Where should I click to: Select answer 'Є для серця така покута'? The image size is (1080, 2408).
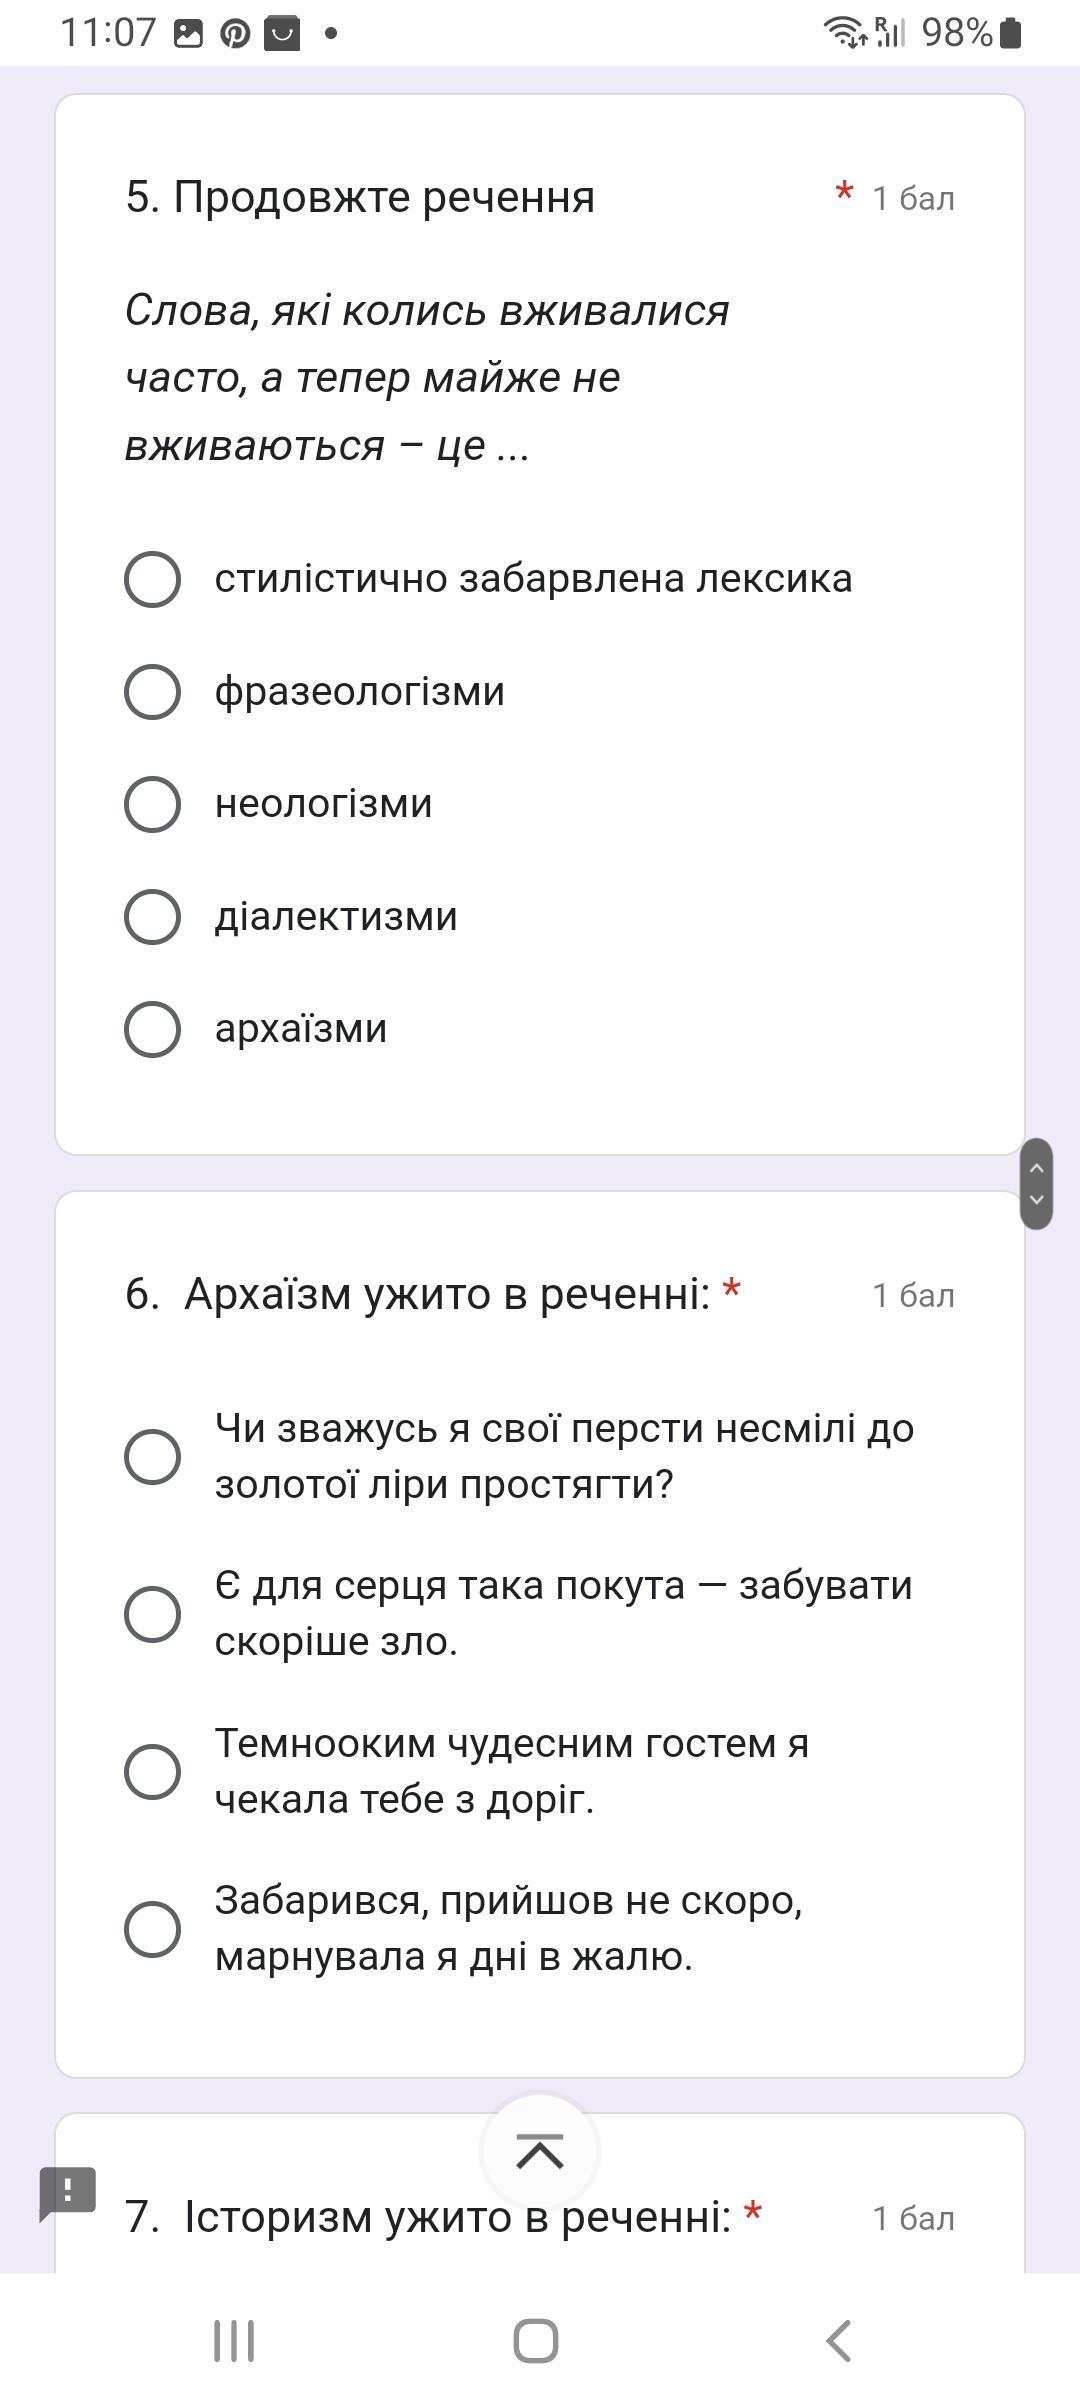click(x=153, y=1614)
